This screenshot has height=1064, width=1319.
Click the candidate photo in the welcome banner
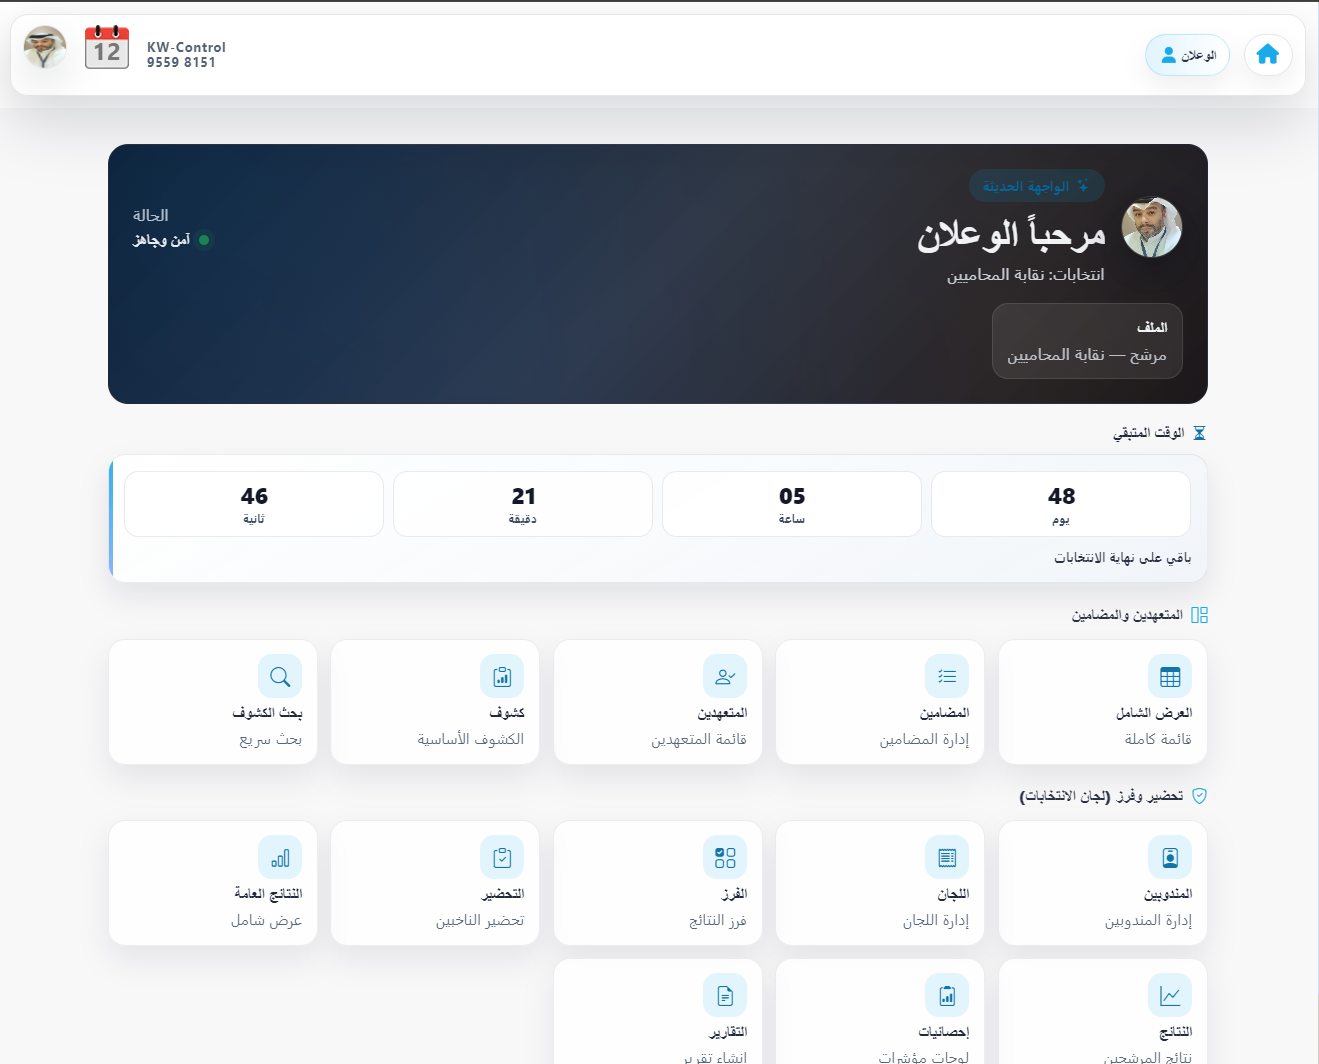tap(1151, 228)
